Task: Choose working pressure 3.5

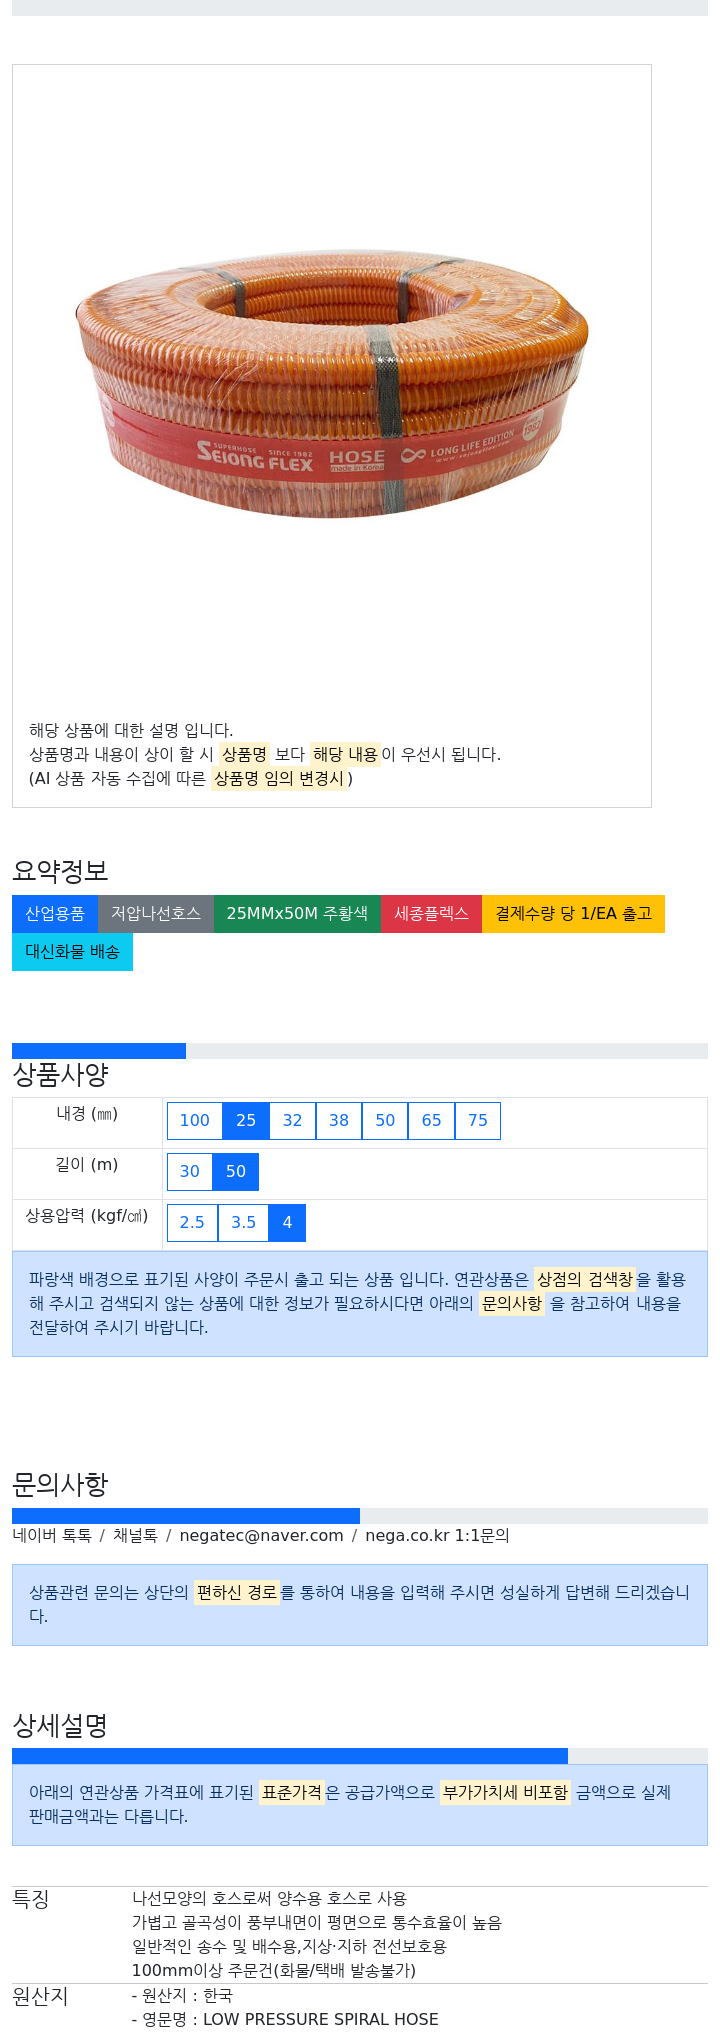Action: [243, 1223]
